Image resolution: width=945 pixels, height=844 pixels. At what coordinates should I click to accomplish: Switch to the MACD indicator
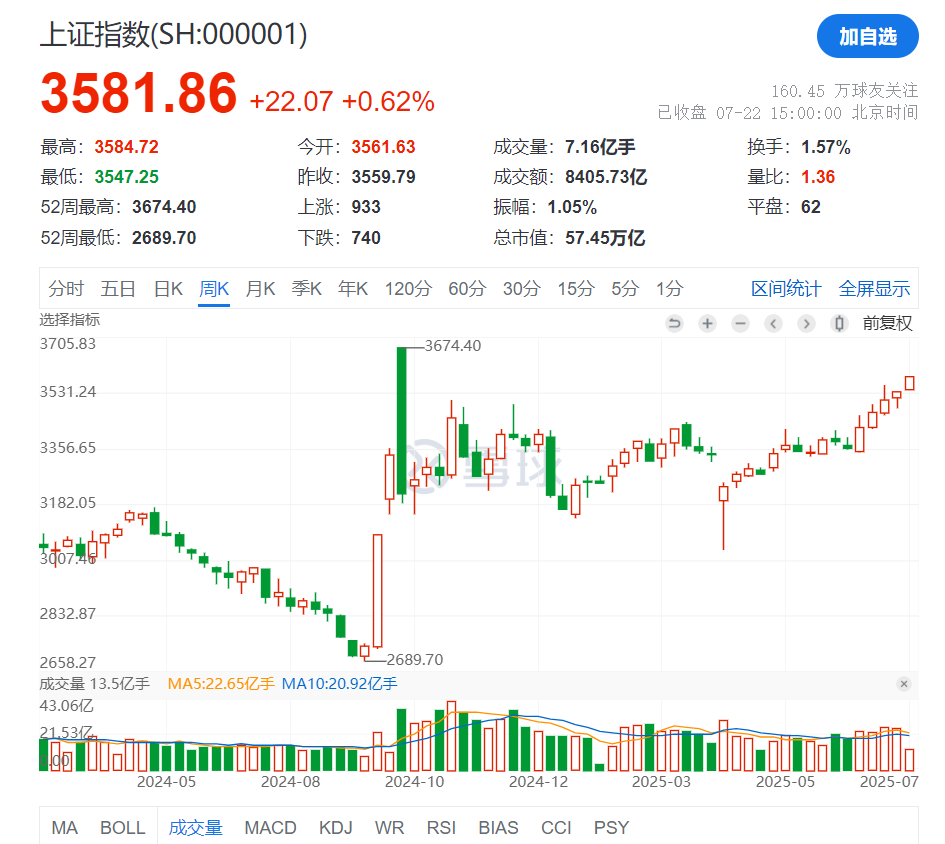[x=271, y=828]
